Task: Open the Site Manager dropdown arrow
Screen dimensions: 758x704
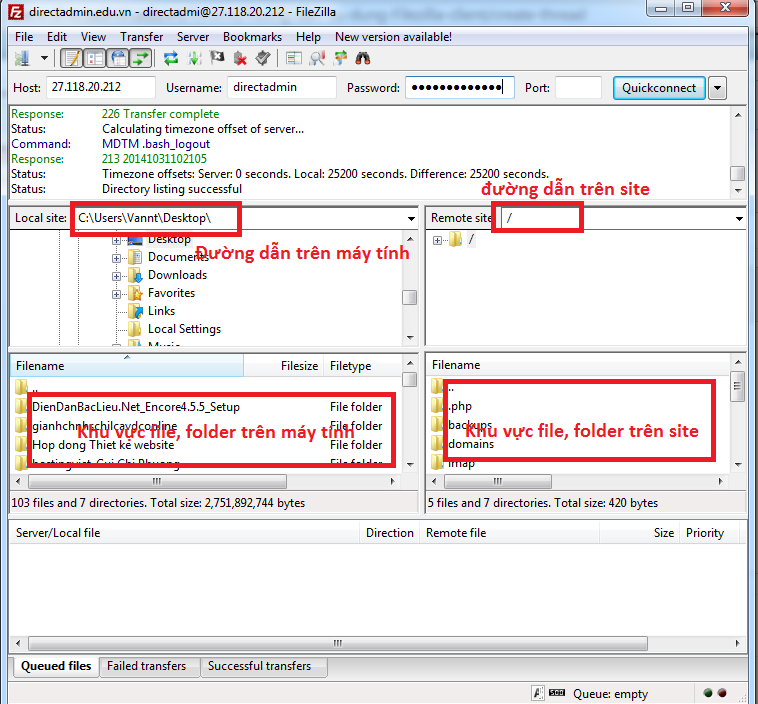Action: pyautogui.click(x=44, y=59)
